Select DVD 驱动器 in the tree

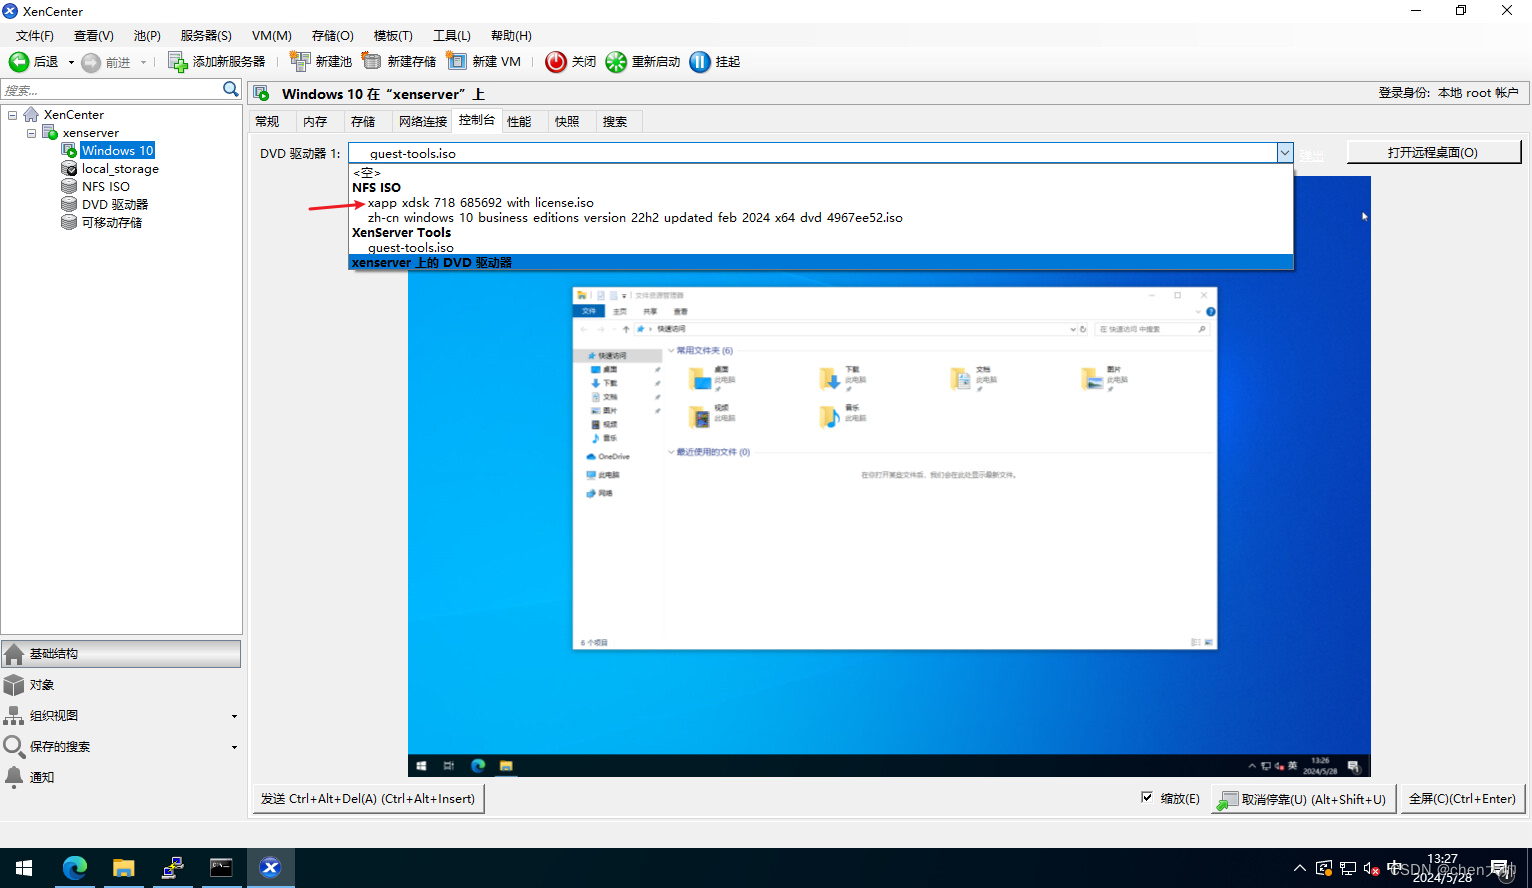point(115,205)
